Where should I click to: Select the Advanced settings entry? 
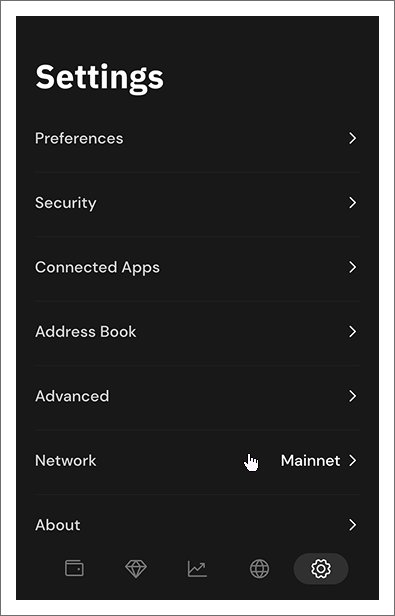(x=197, y=397)
